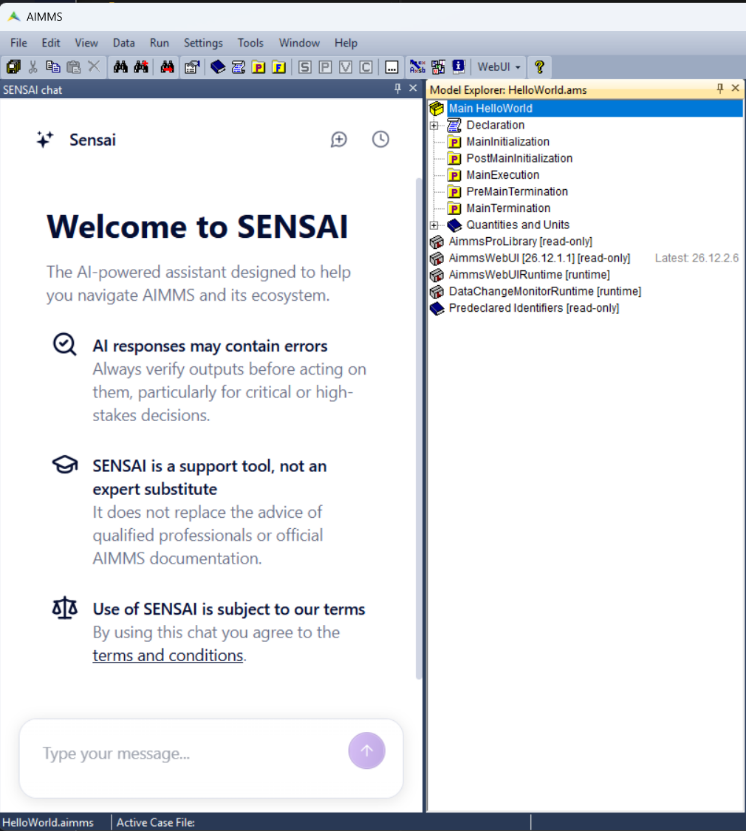Click the Latest: 26.12.2.6 version text

(697, 258)
